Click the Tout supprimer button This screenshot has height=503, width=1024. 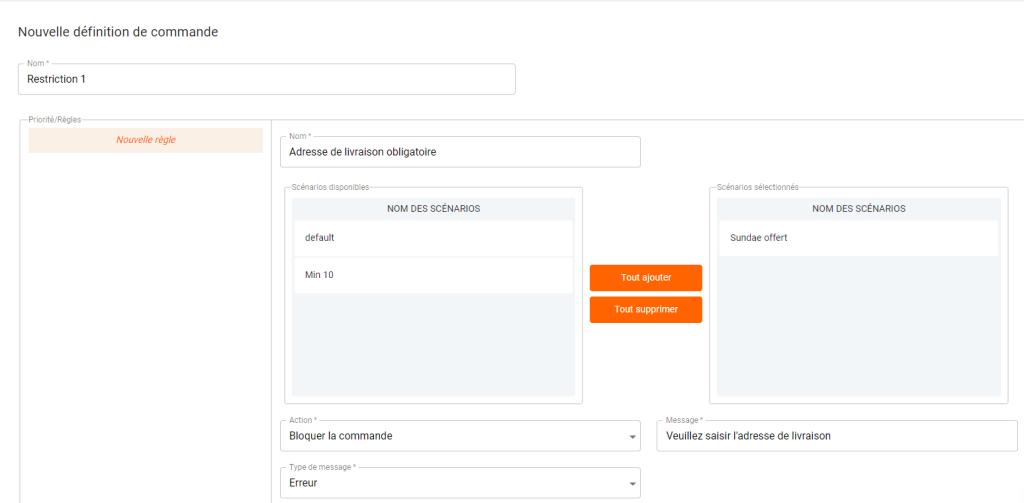pos(646,310)
